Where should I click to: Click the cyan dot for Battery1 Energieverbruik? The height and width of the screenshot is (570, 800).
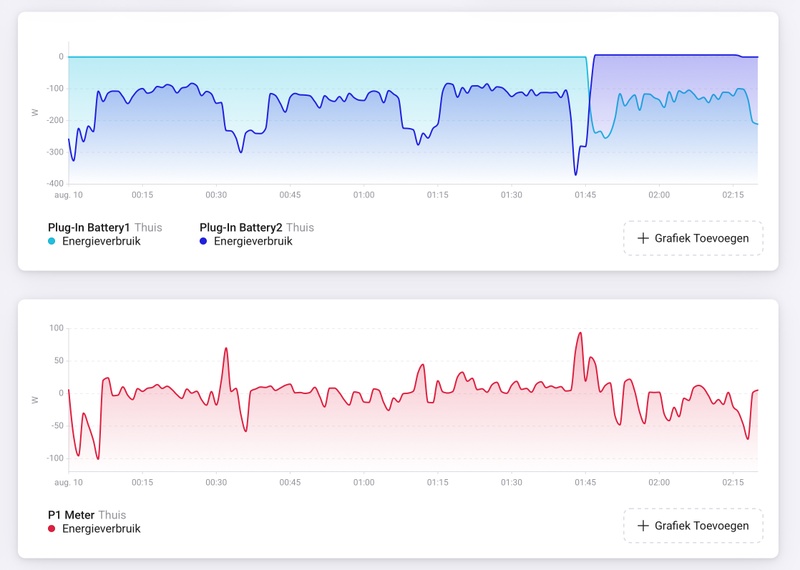pos(52,241)
